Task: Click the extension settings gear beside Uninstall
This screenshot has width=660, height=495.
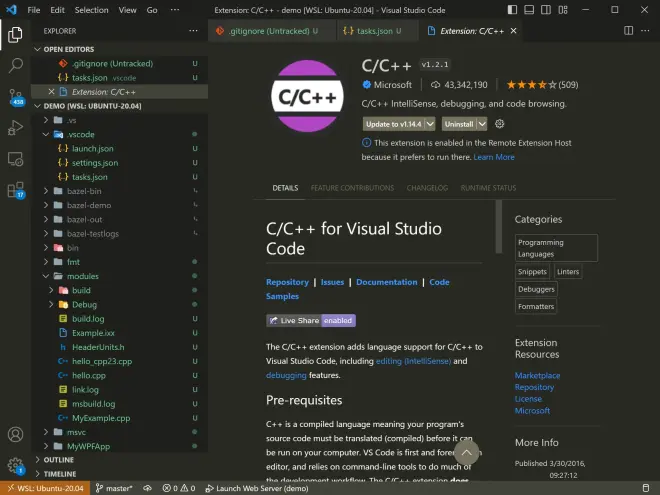Action: click(500, 124)
